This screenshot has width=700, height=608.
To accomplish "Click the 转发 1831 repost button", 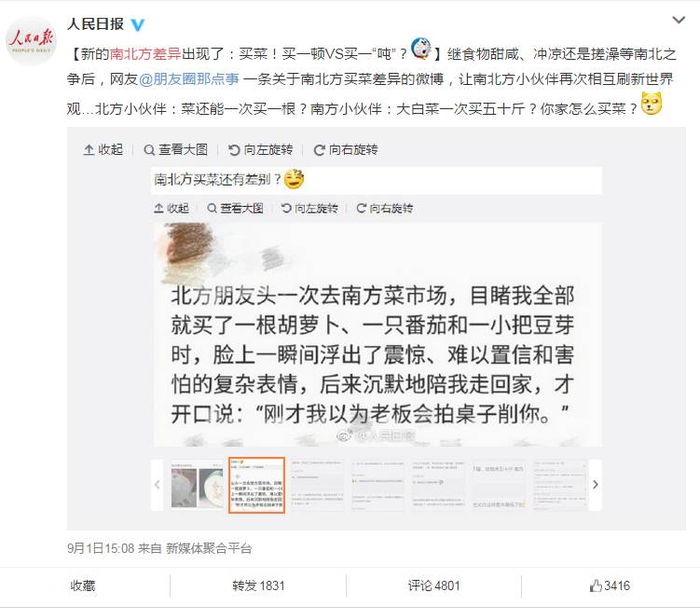I will 258,586.
